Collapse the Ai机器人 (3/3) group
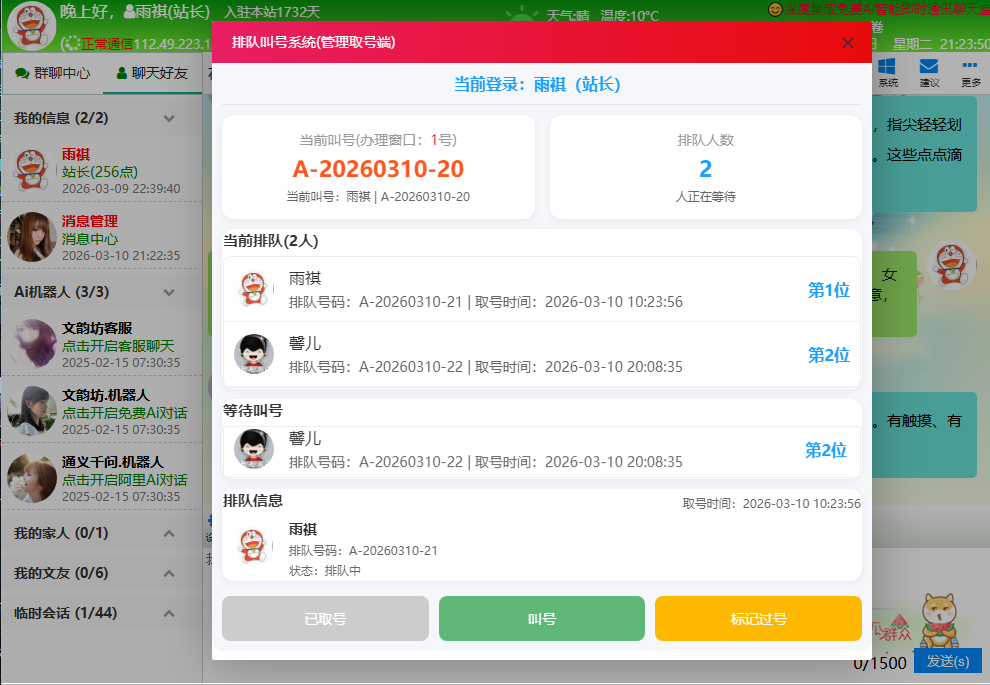 pos(169,292)
